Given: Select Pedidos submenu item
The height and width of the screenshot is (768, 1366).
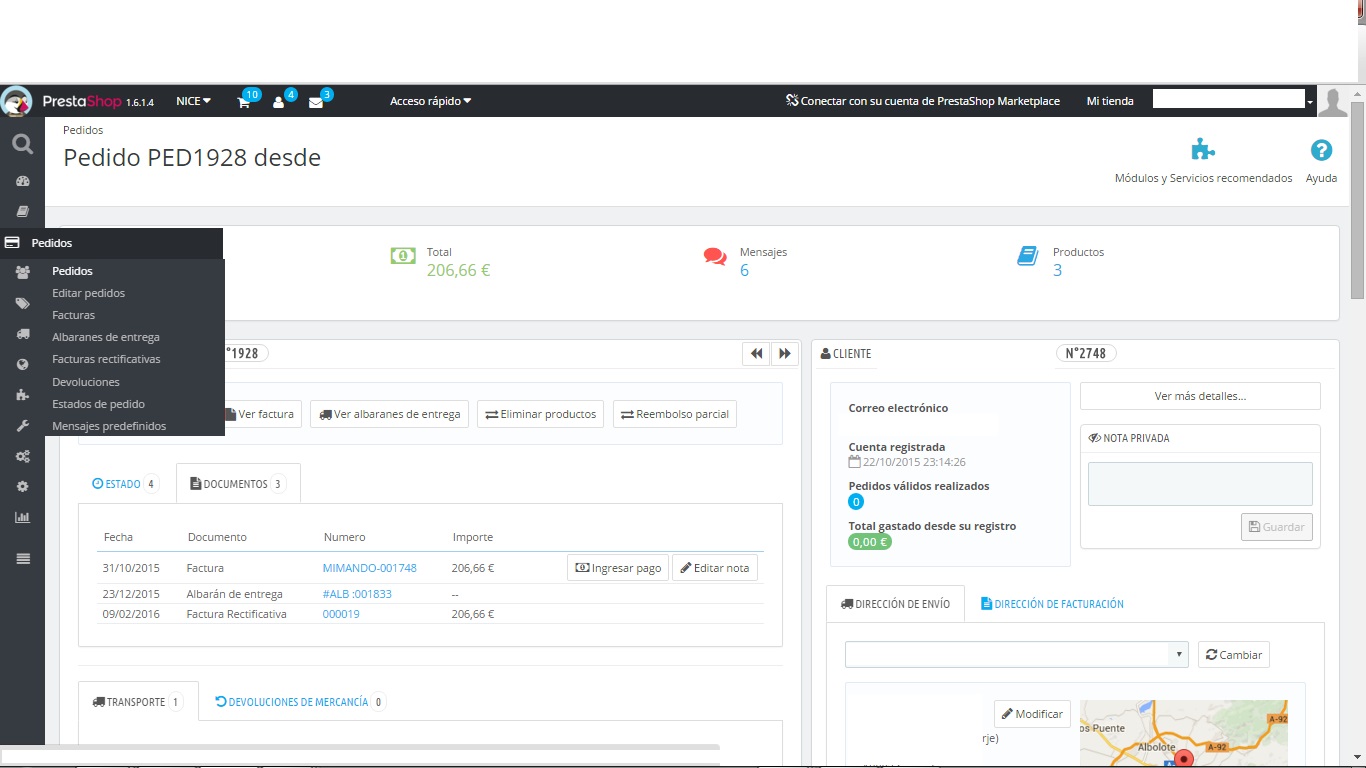Looking at the screenshot, I should click(73, 271).
